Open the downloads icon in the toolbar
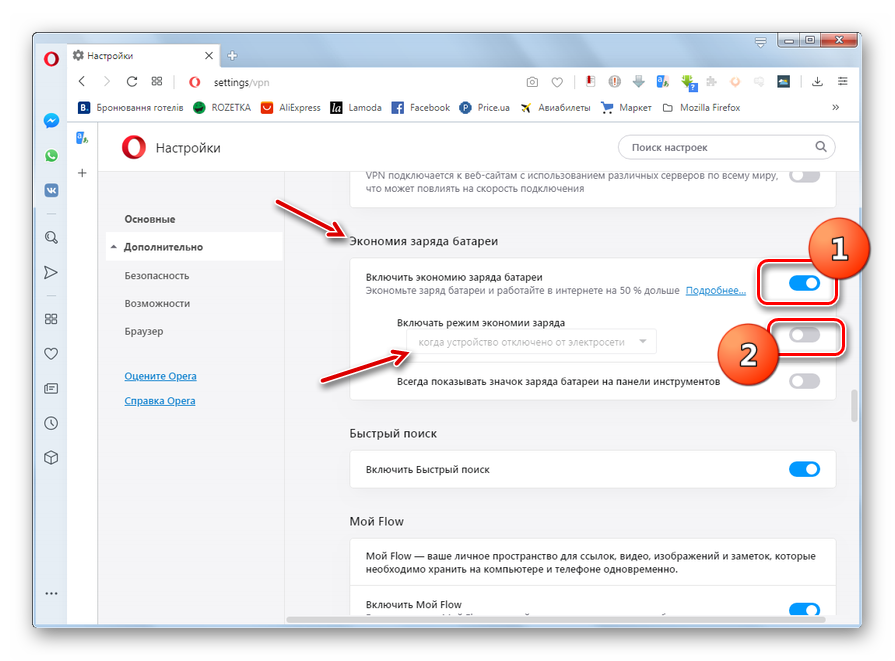Image resolution: width=895 pixels, height=661 pixels. 817,82
